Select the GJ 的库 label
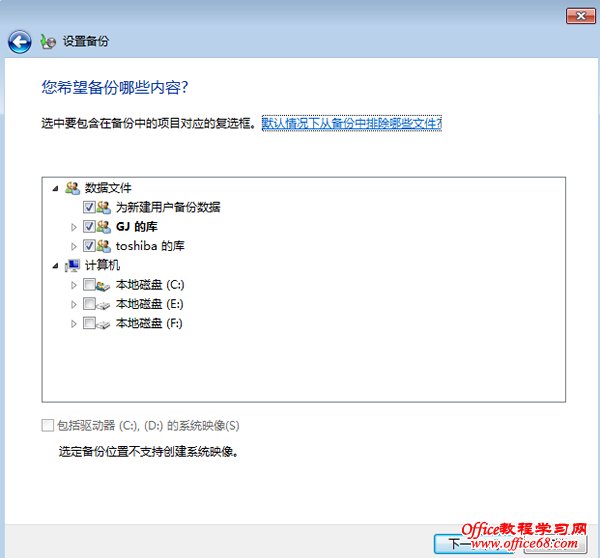600x558 pixels. tap(137, 227)
